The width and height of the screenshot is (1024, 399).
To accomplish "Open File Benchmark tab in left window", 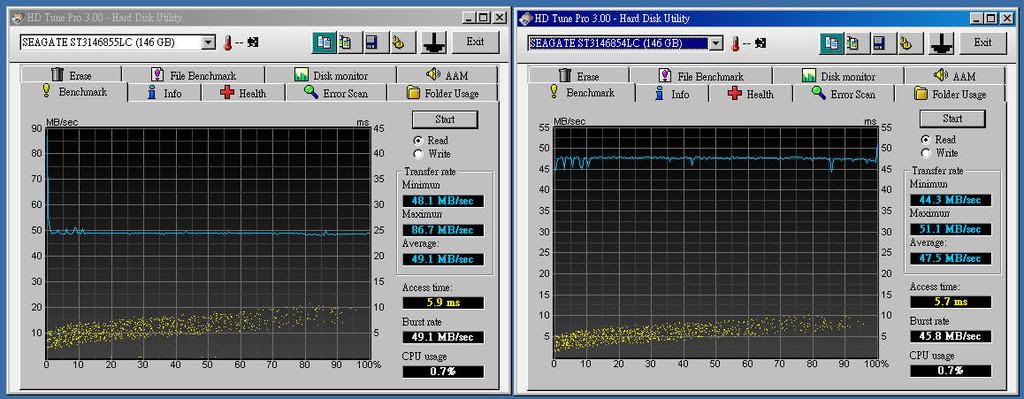I will 193,75.
